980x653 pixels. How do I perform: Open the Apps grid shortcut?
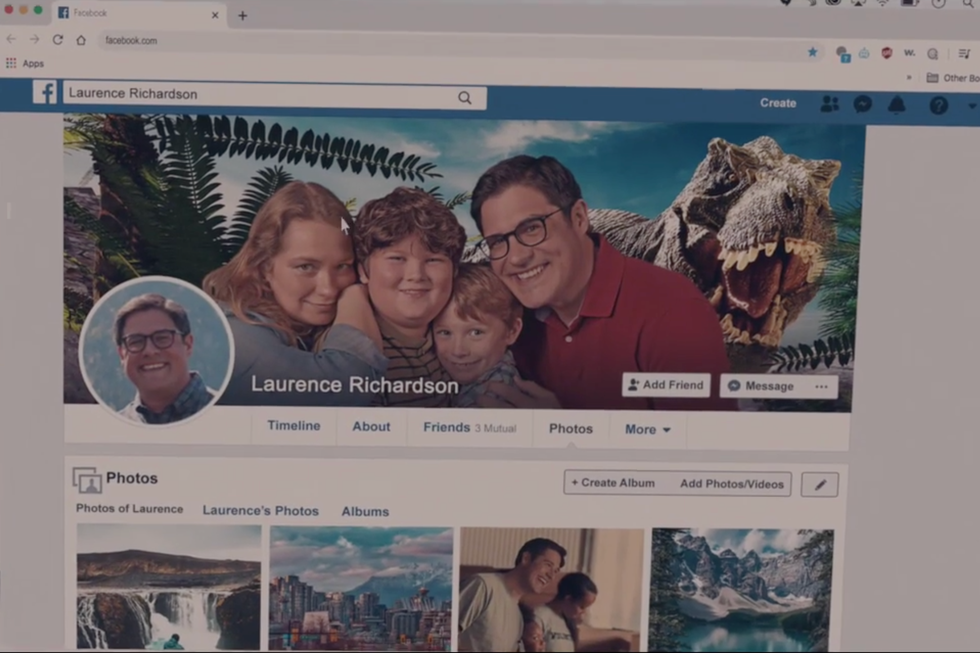pos(25,63)
